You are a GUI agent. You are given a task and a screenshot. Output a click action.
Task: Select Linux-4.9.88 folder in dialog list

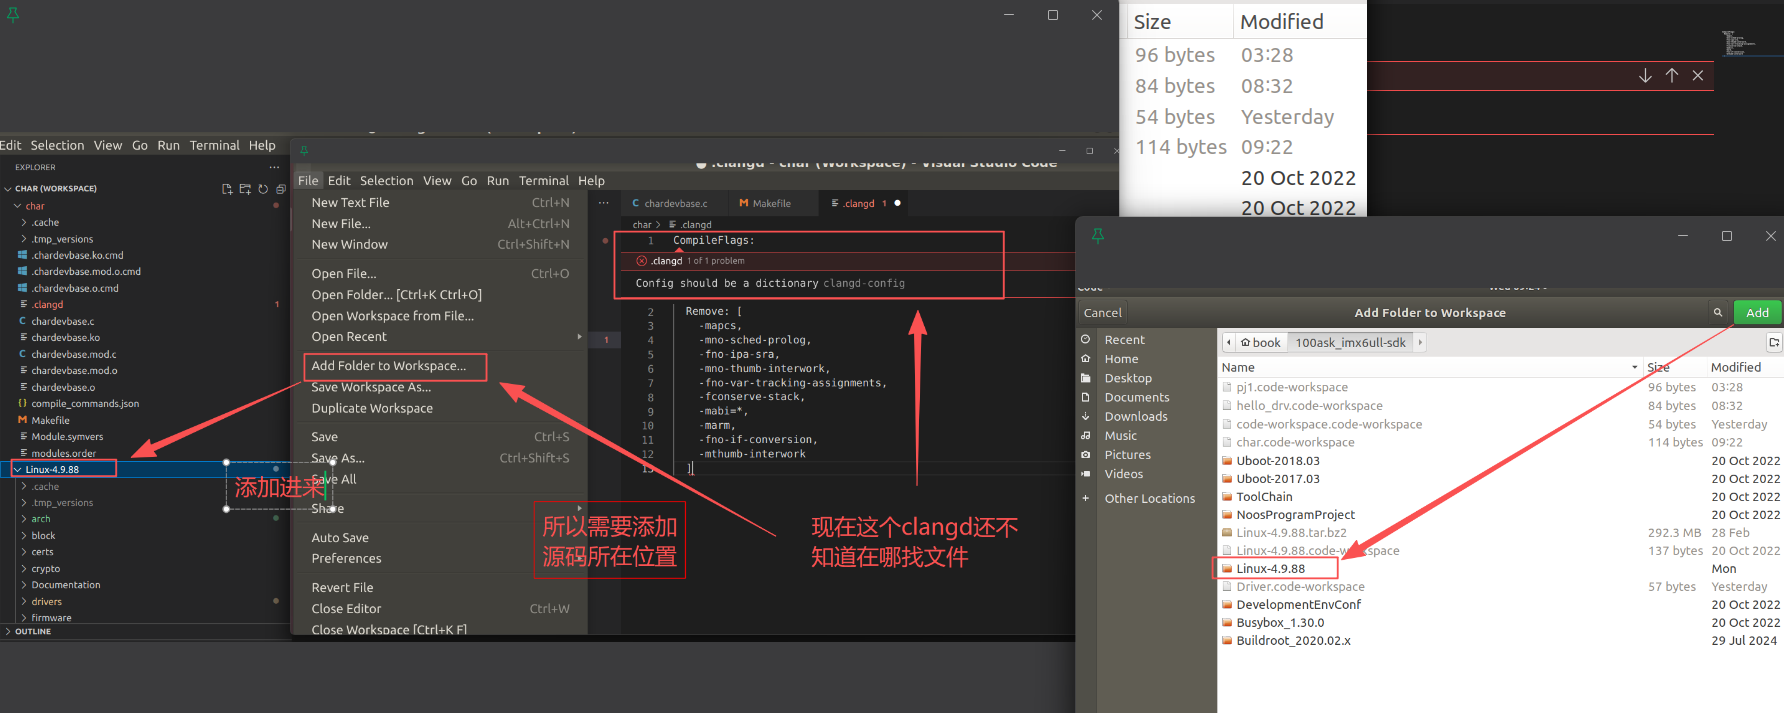1270,569
